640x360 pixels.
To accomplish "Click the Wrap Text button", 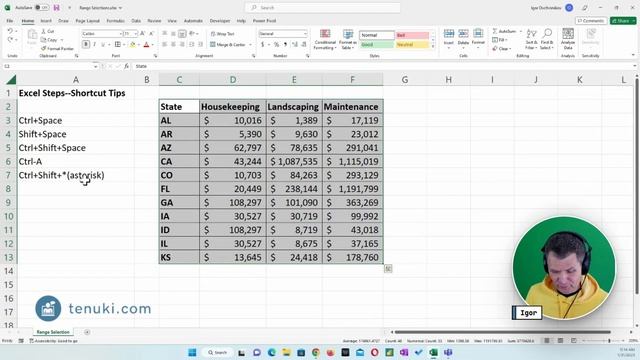I will [x=222, y=34].
